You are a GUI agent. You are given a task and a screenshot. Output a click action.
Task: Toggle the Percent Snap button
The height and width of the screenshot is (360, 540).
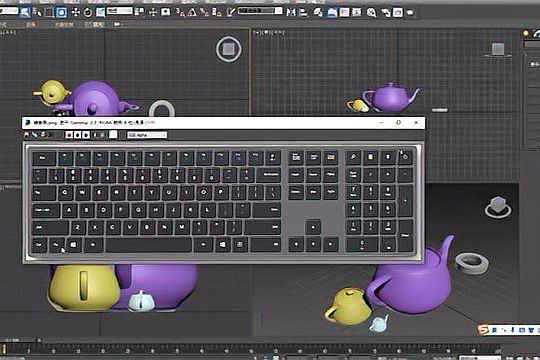(205, 12)
